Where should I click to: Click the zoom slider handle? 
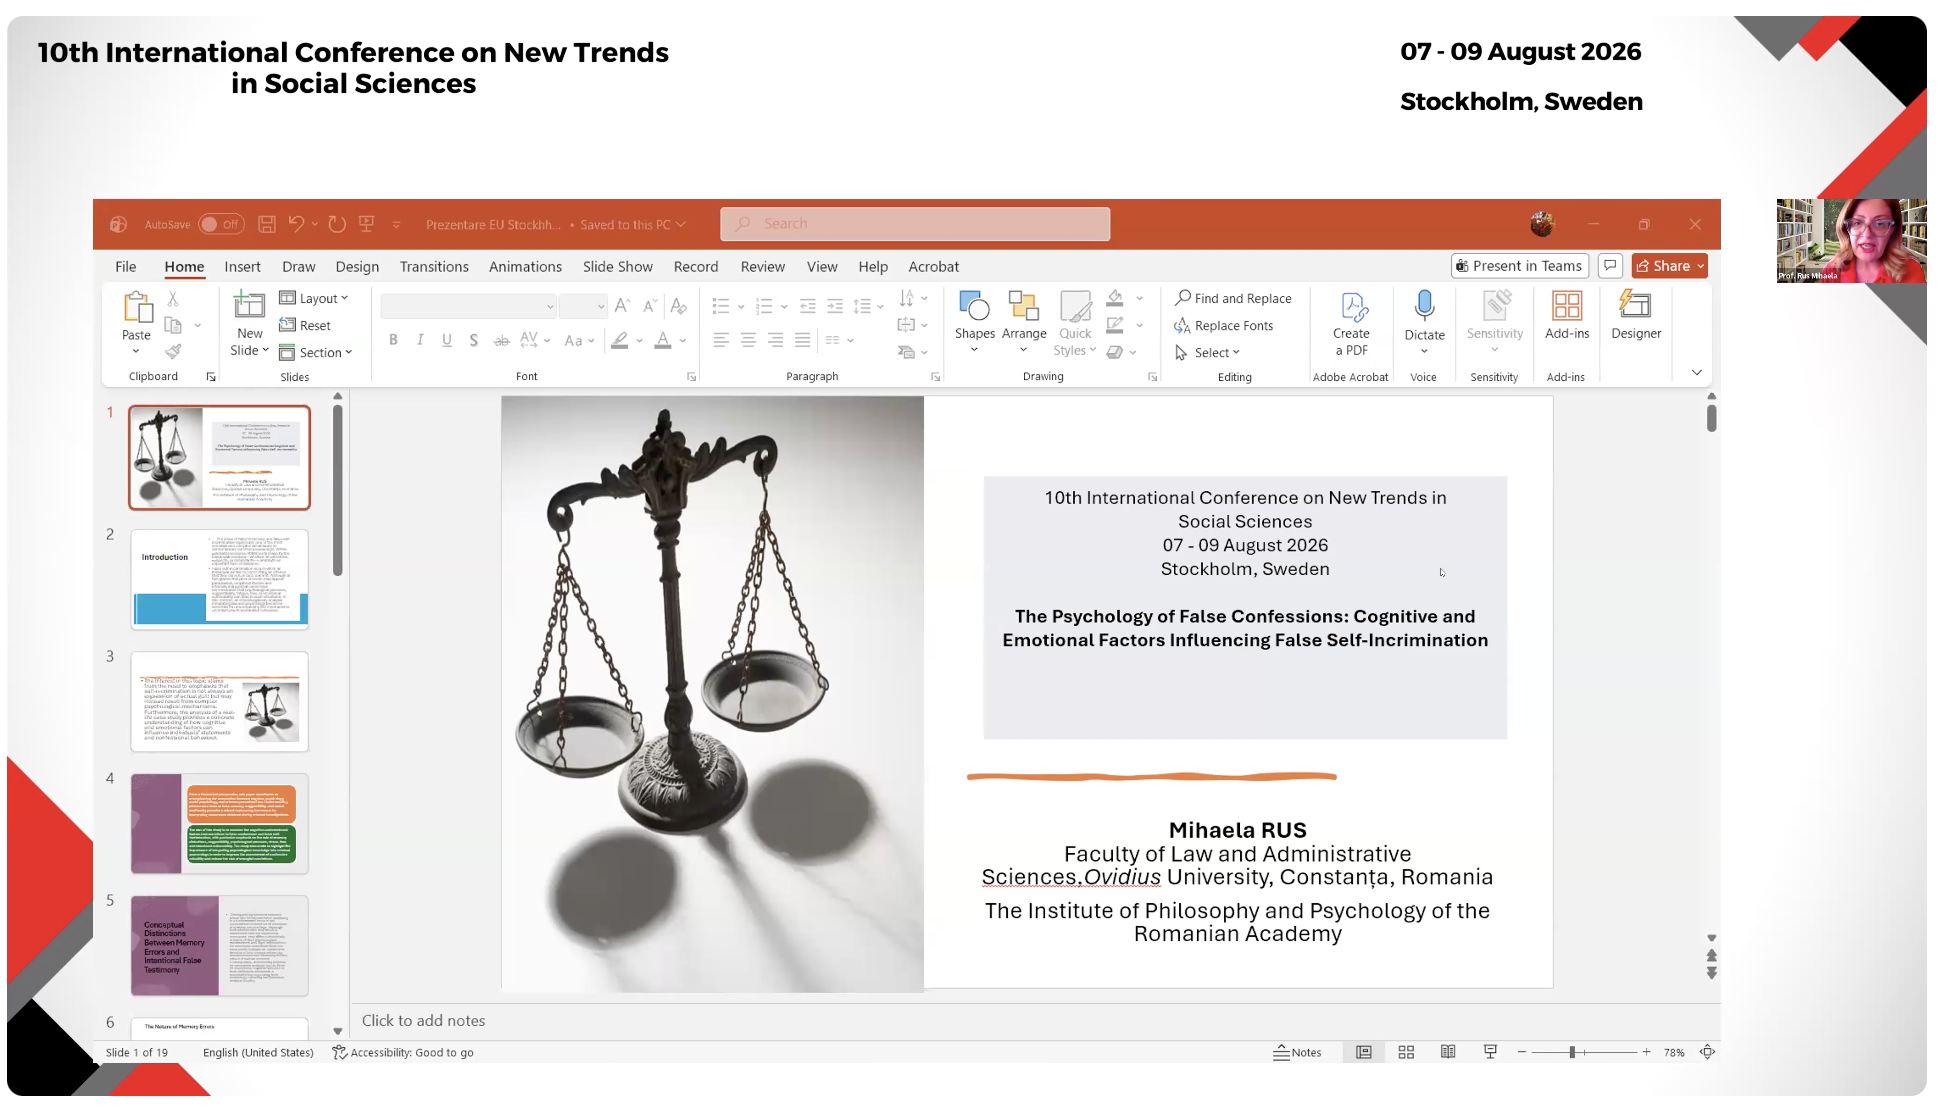[x=1572, y=1052]
